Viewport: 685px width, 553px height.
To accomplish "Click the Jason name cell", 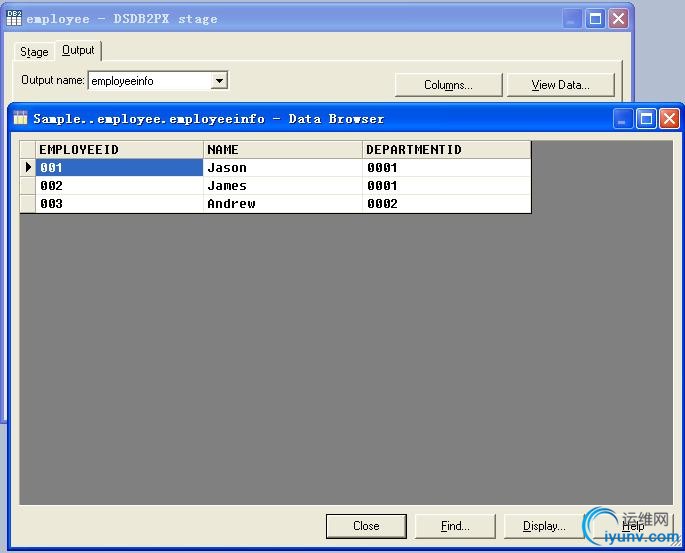I will (x=283, y=167).
